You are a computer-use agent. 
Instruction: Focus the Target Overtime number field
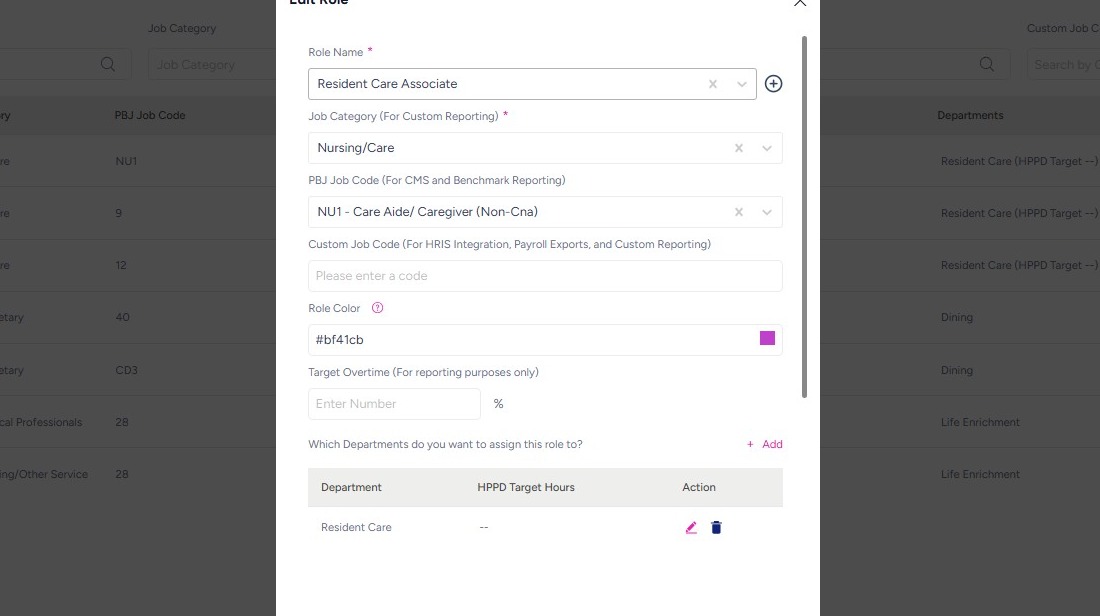[x=394, y=404]
